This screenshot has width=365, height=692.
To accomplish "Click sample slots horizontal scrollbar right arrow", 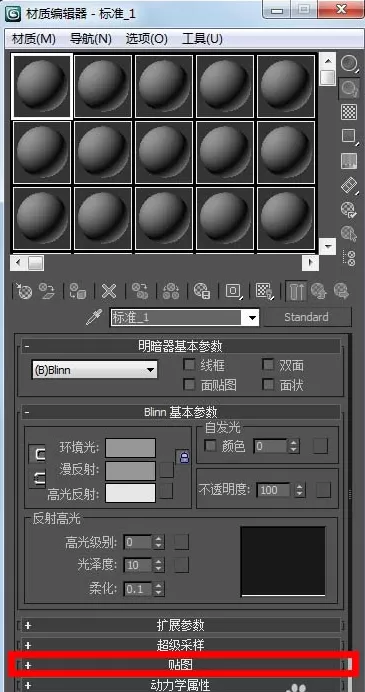I will 311,263.
